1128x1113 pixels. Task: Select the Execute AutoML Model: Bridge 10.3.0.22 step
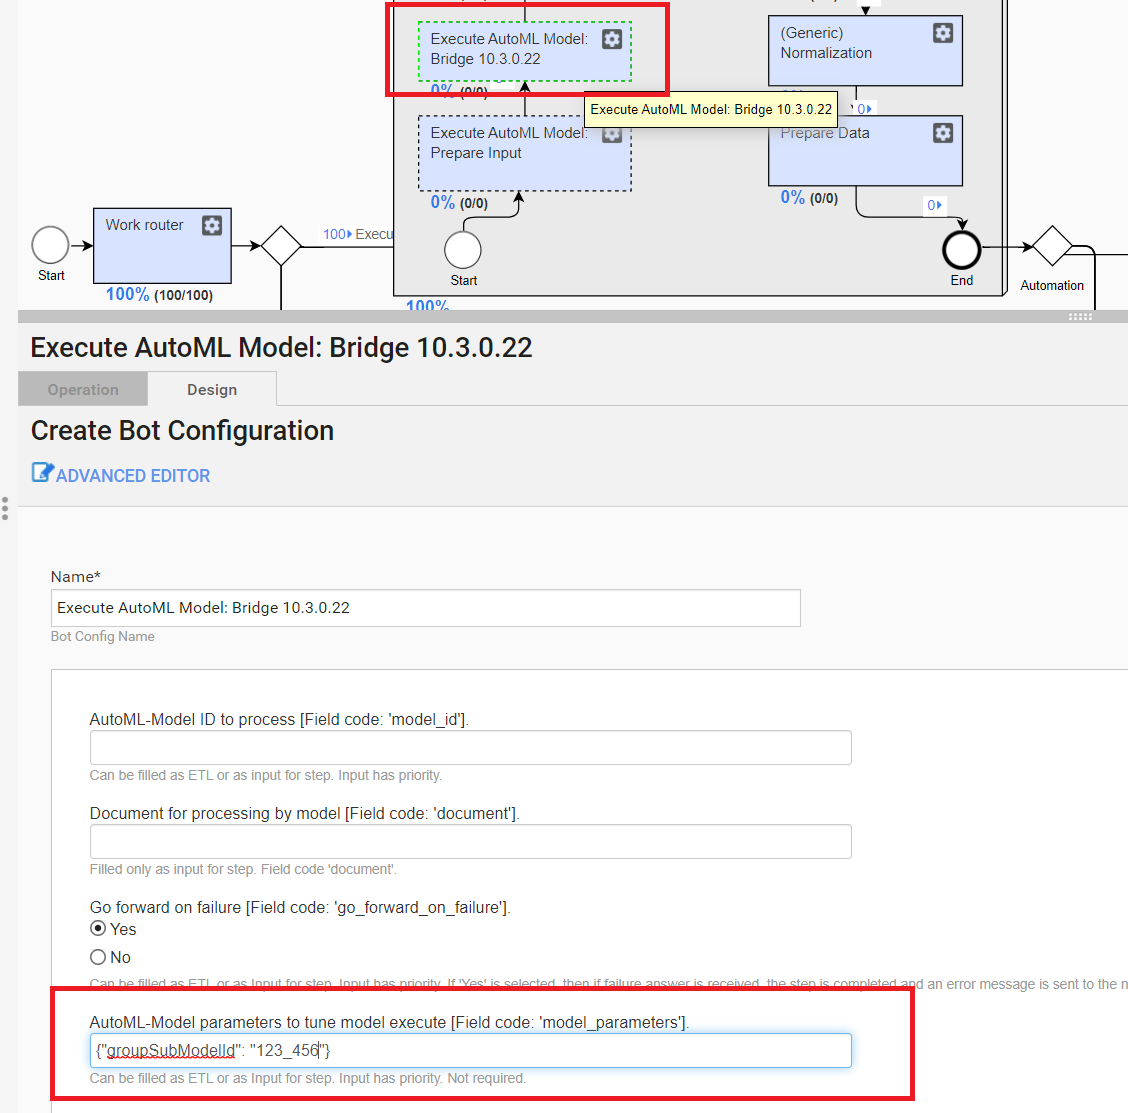524,51
